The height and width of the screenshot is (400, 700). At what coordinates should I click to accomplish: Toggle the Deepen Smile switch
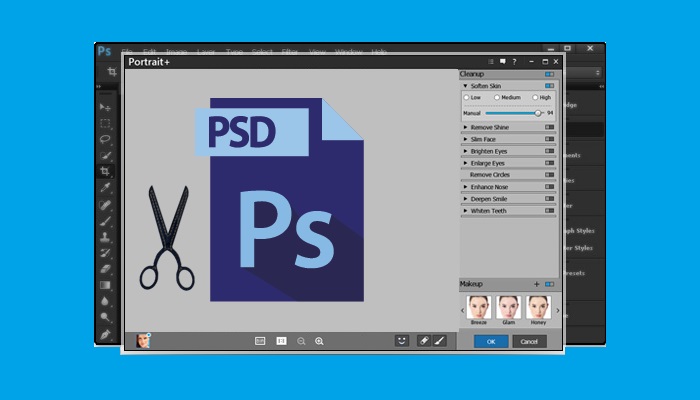550,199
